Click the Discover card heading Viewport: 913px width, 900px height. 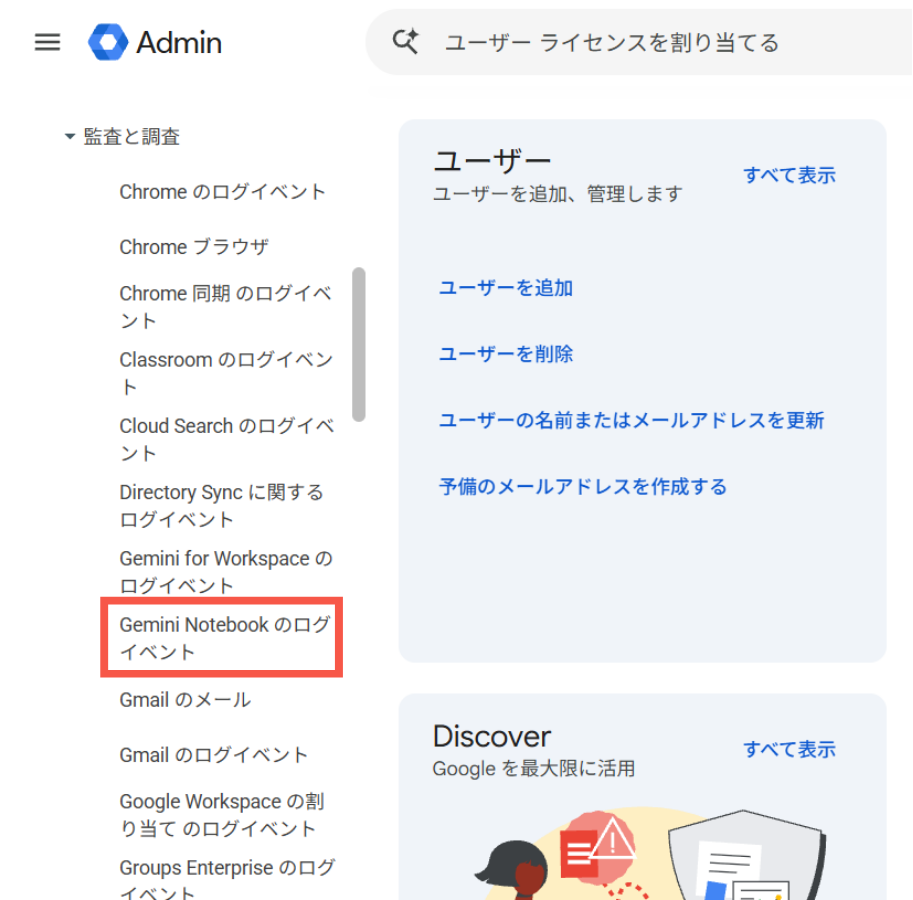click(491, 736)
